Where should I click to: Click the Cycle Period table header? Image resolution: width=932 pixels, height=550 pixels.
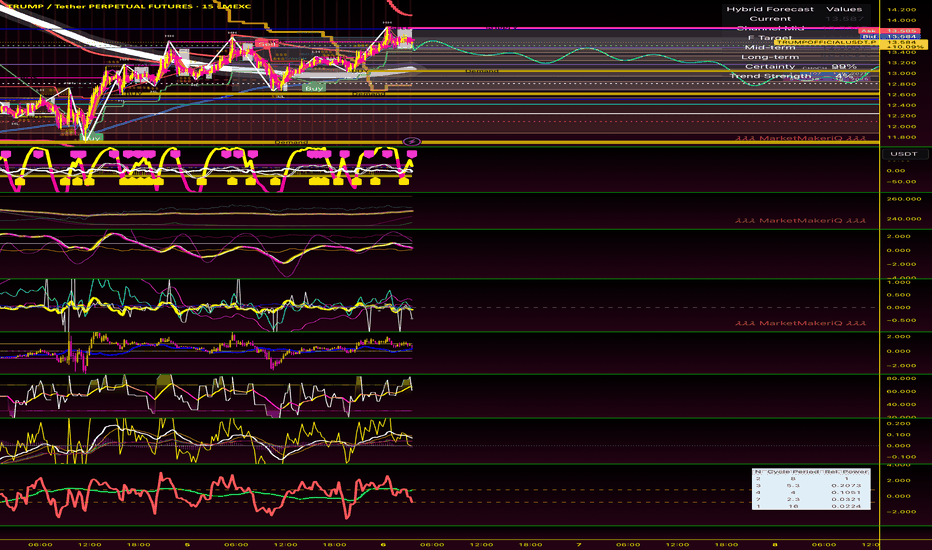click(x=793, y=472)
